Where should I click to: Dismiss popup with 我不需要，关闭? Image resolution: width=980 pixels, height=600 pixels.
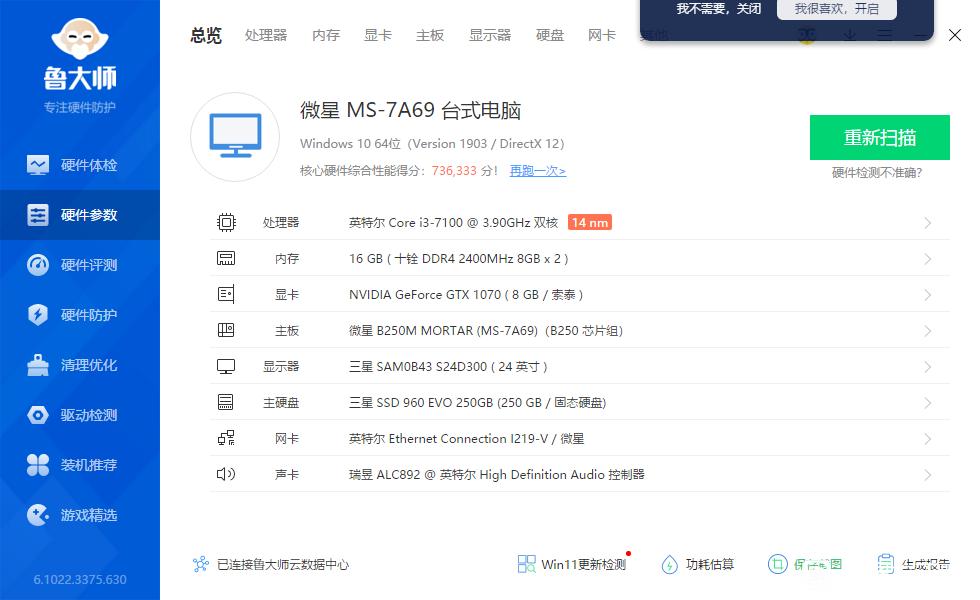[x=719, y=9]
